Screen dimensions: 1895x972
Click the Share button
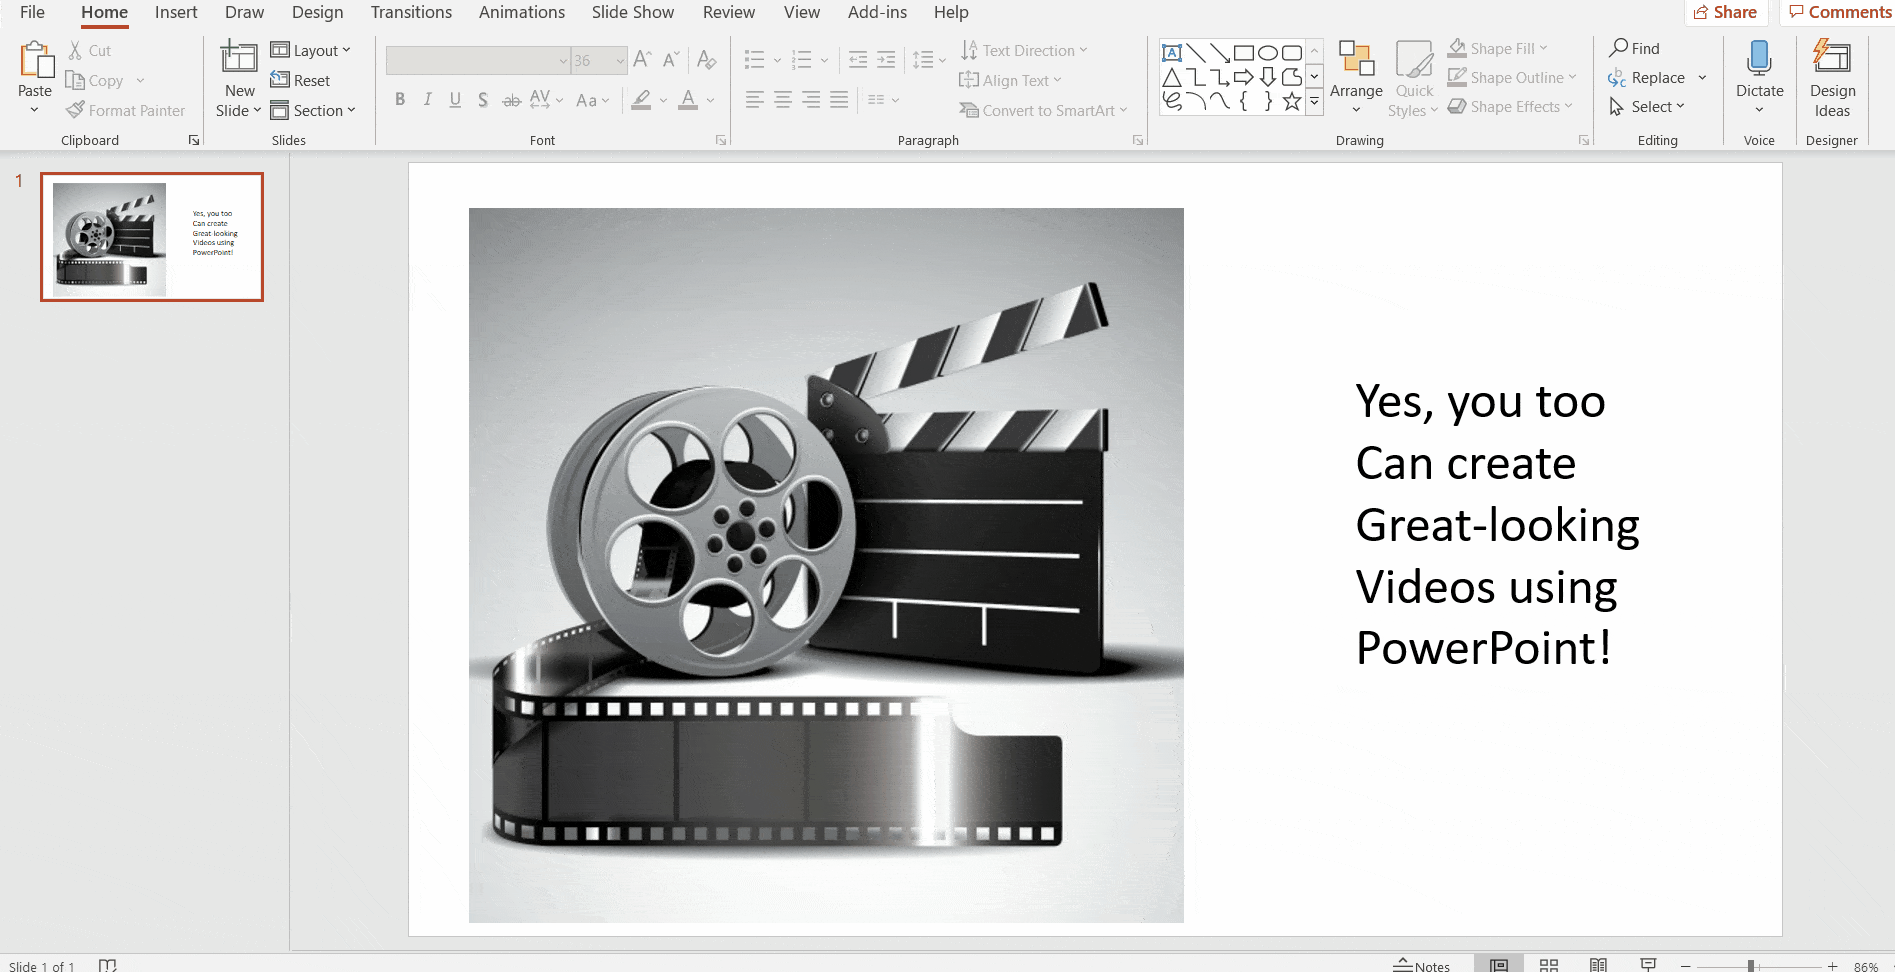(1725, 12)
